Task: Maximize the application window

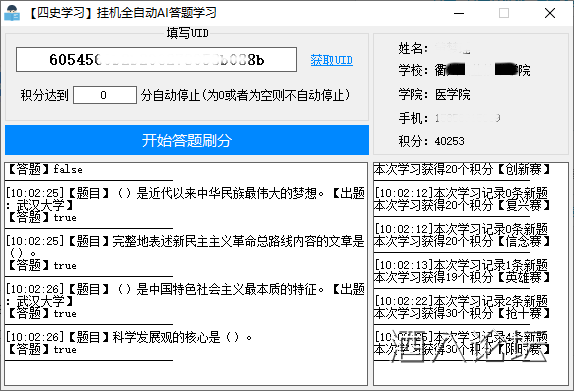Action: [504, 13]
